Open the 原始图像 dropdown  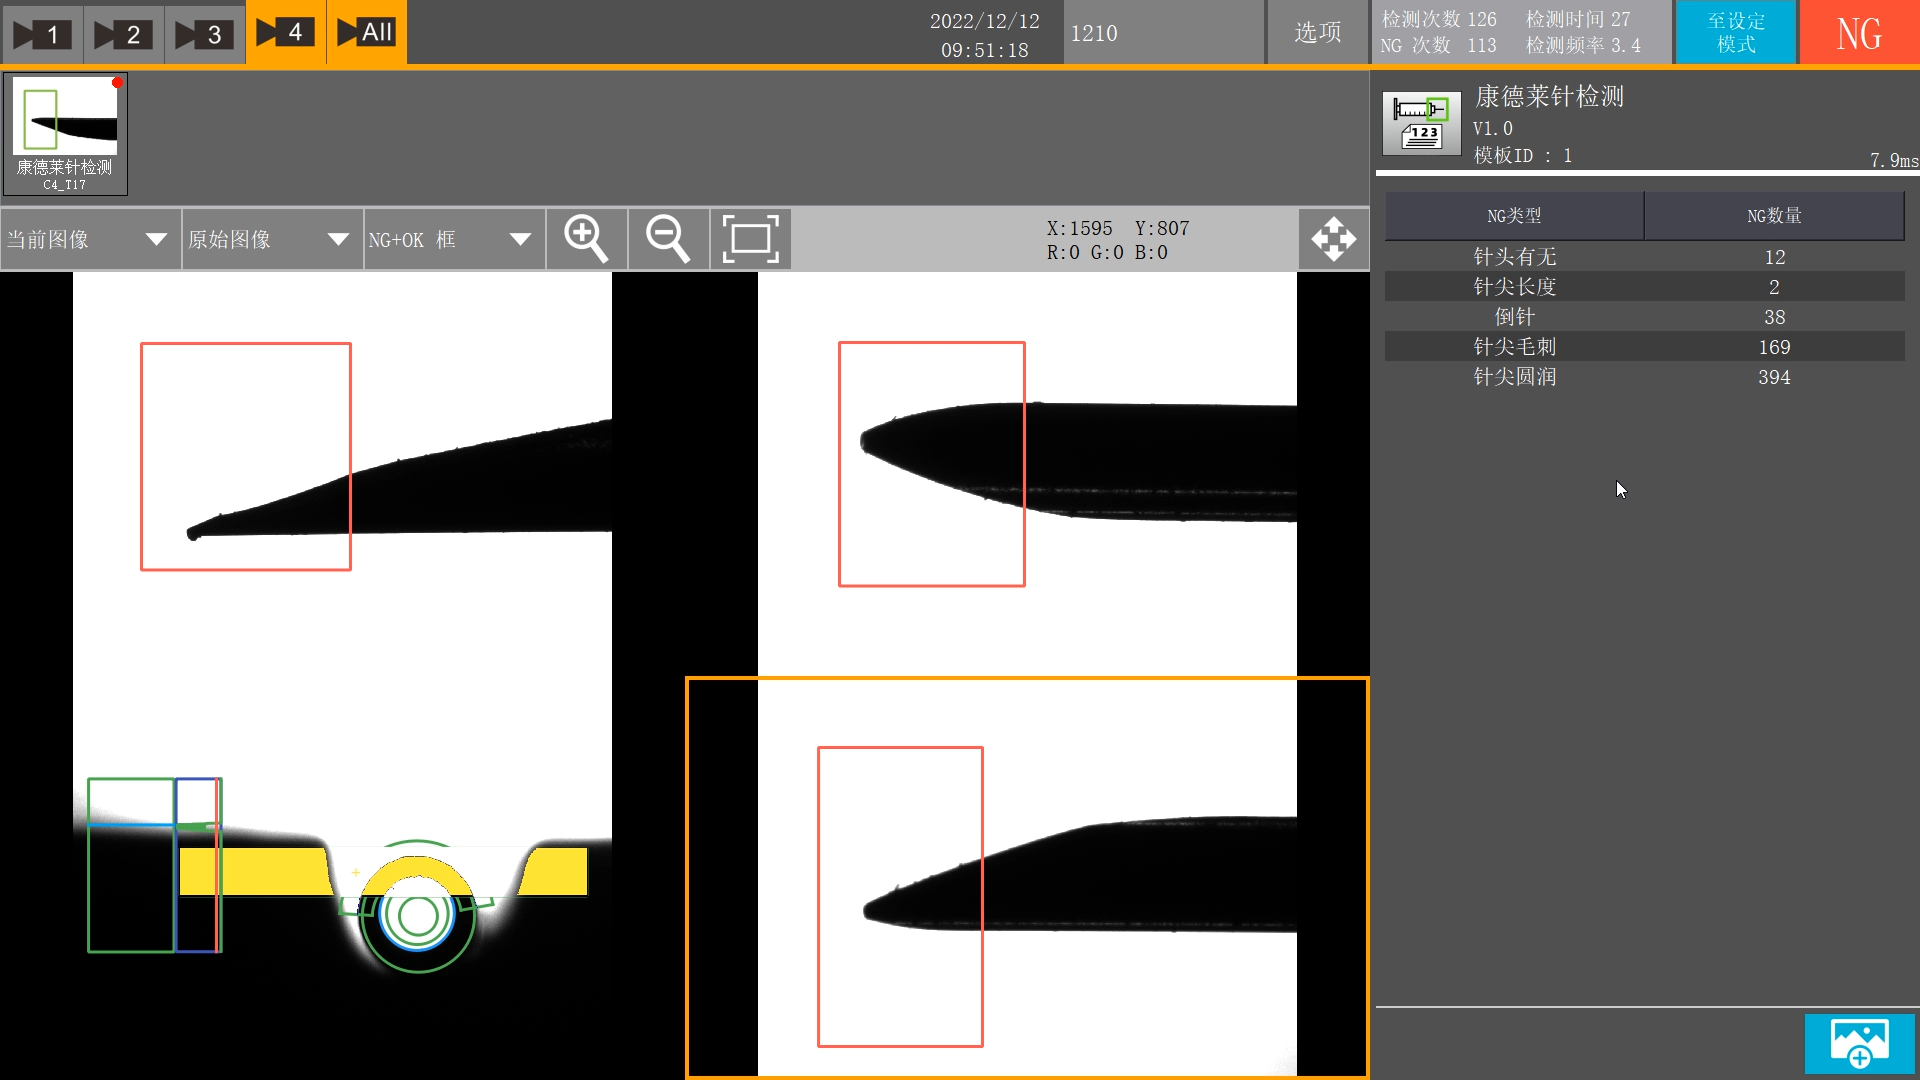click(x=270, y=239)
